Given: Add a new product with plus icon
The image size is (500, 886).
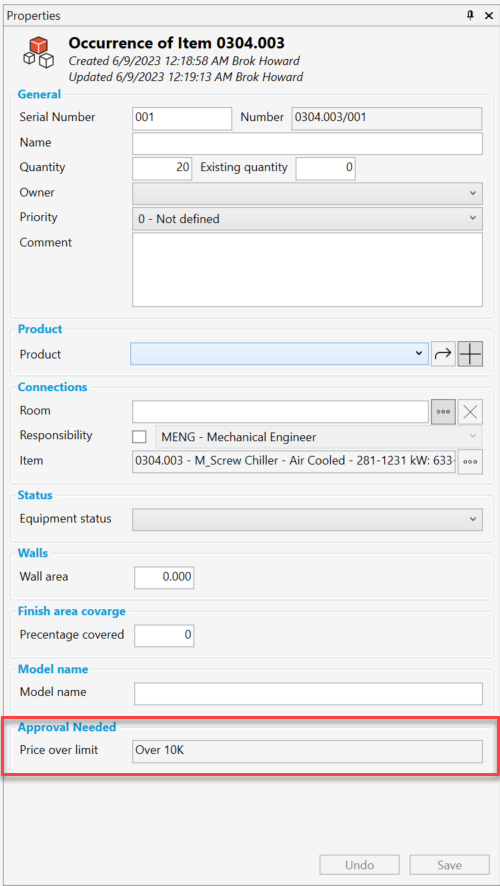Looking at the screenshot, I should [470, 354].
